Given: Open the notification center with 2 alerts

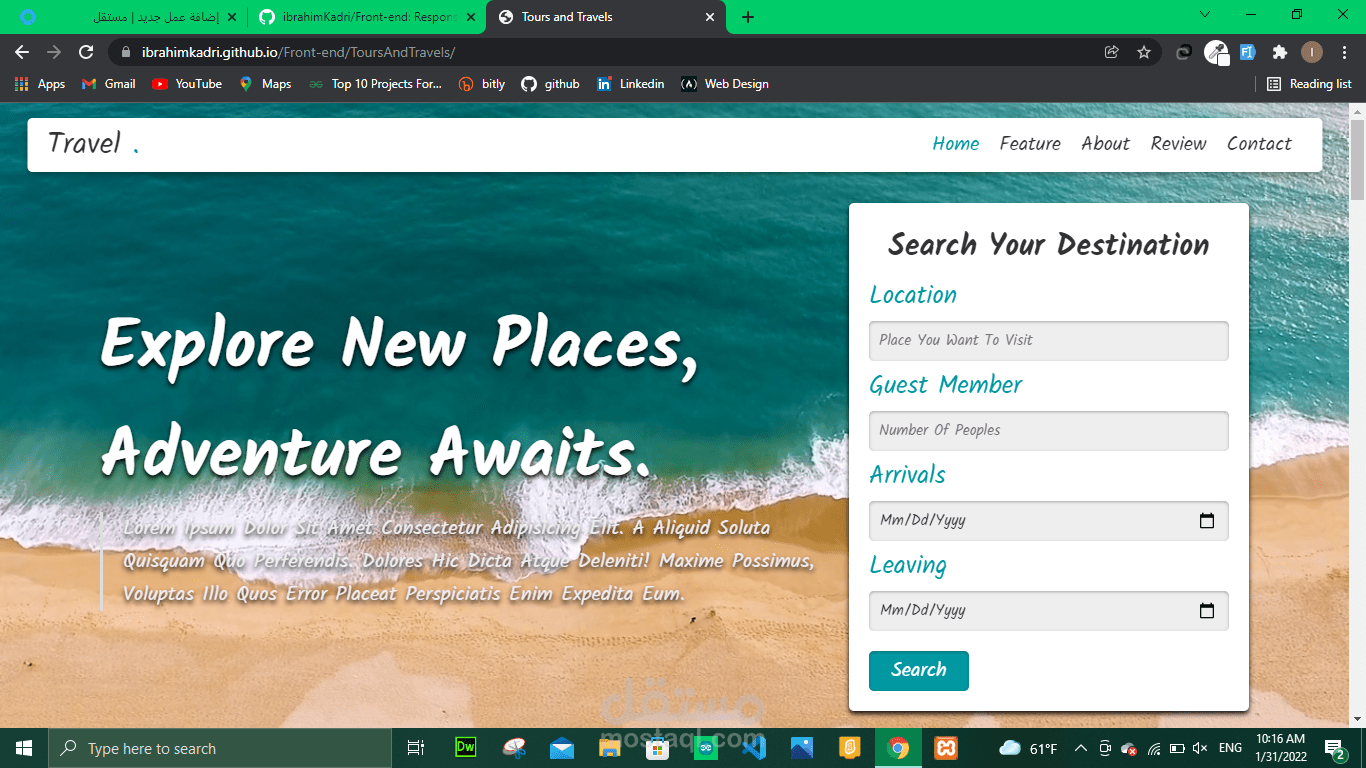Looking at the screenshot, I should click(1335, 748).
